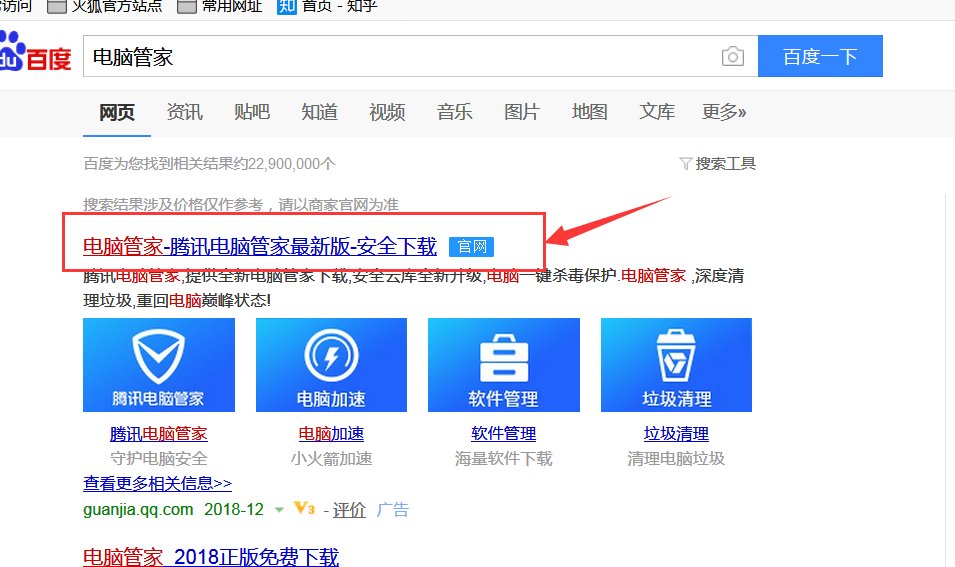Click the 广告 label
The height and width of the screenshot is (567, 955).
(x=393, y=510)
